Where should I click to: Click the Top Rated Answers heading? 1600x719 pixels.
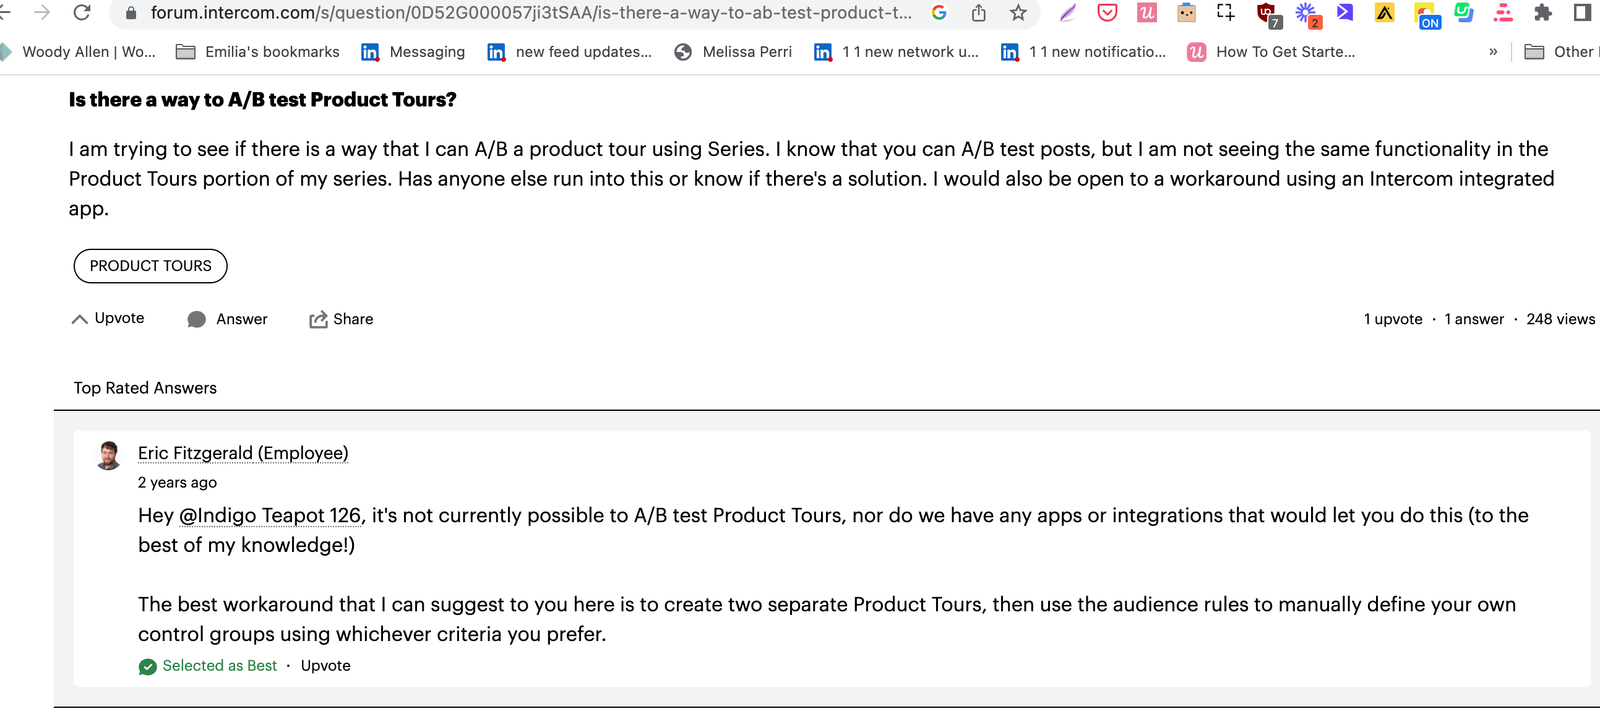click(145, 388)
